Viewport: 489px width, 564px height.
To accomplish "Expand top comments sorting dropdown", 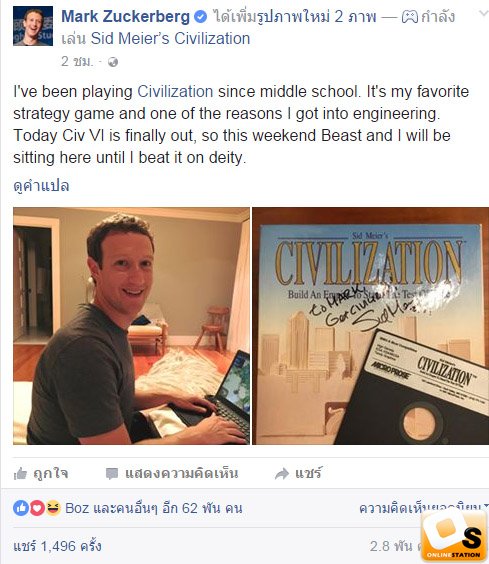I will tap(424, 508).
